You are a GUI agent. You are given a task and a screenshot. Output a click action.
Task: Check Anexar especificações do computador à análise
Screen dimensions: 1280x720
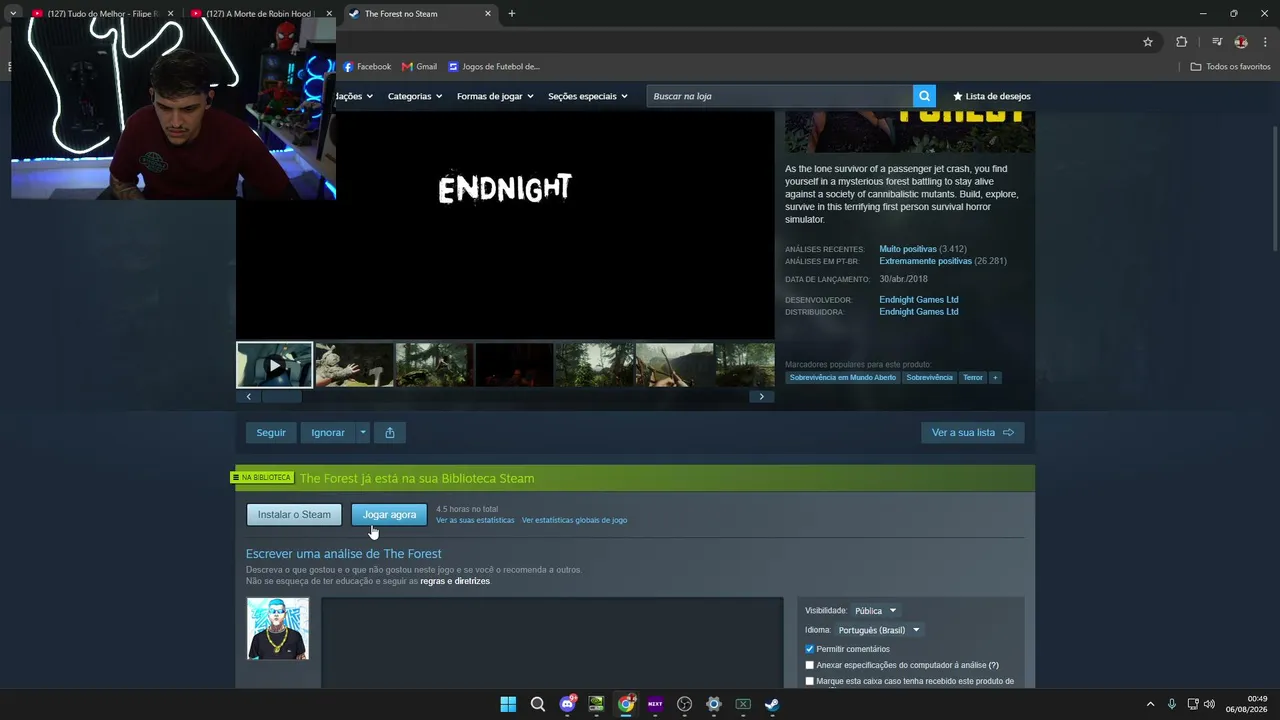810,665
